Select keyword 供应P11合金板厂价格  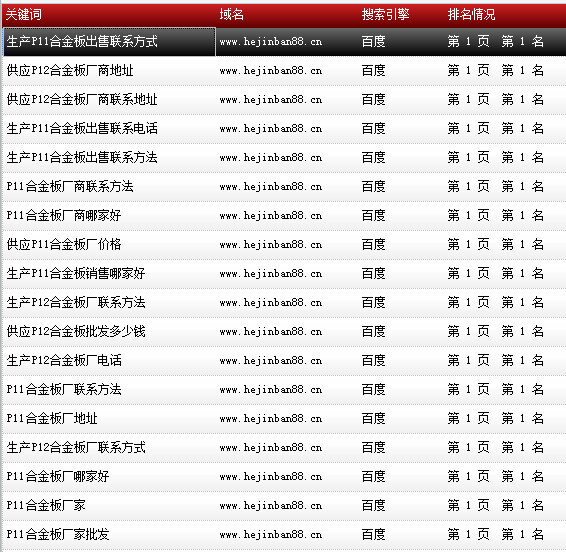[64, 244]
